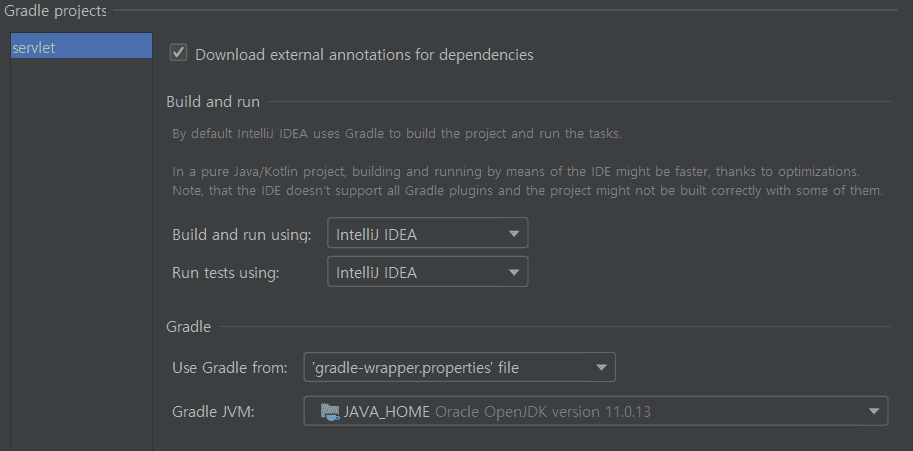This screenshot has width=913, height=451.
Task: Open the 'Run tests using' IntelliJ IDEA dropdown
Action: click(427, 272)
